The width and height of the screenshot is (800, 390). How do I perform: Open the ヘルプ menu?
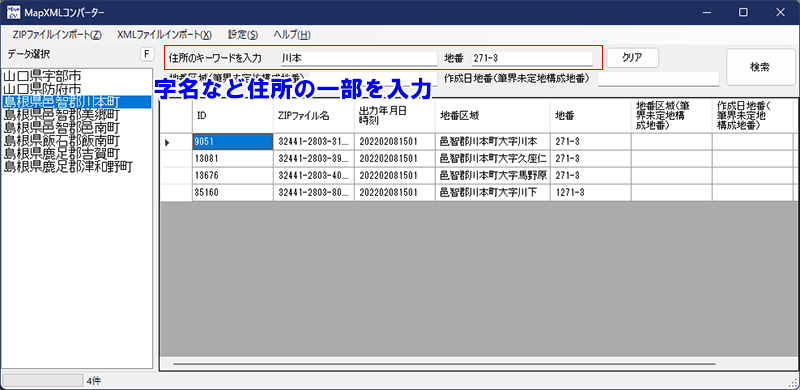click(x=292, y=35)
